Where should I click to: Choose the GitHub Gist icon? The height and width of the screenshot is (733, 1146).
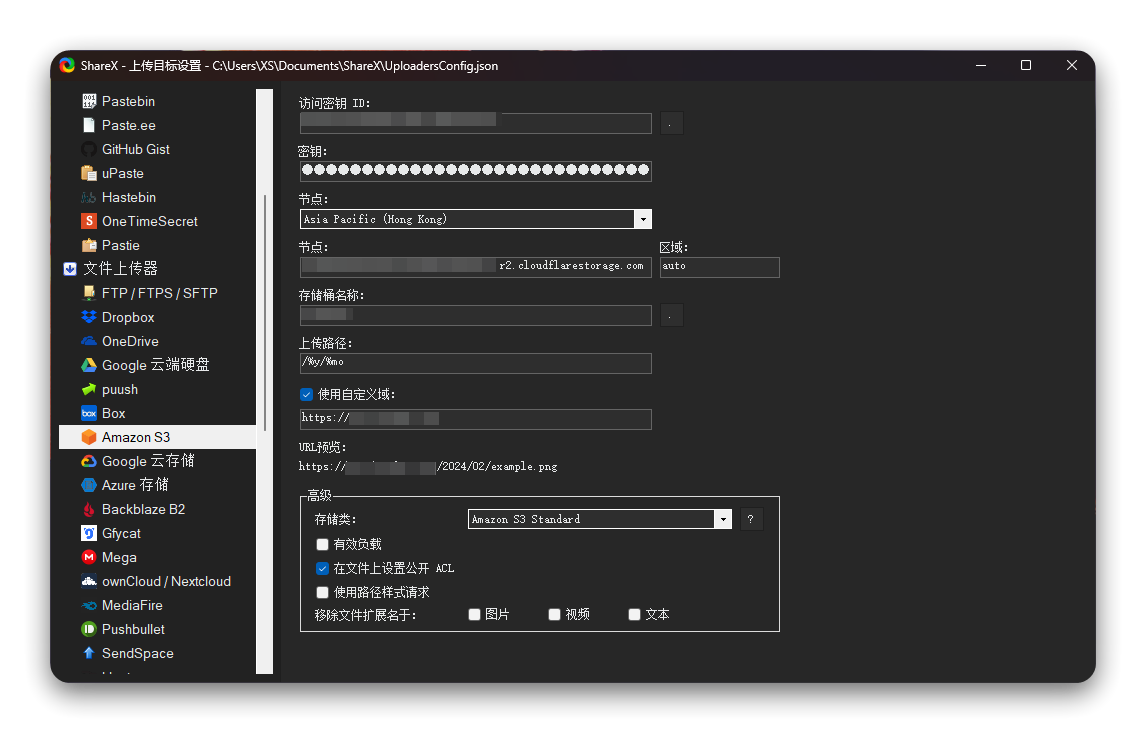[x=89, y=149]
